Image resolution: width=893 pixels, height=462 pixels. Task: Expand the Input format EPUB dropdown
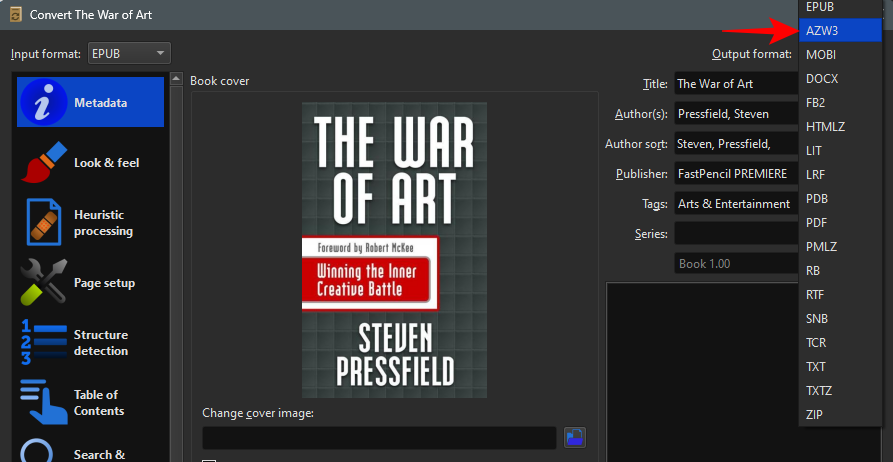tap(129, 53)
